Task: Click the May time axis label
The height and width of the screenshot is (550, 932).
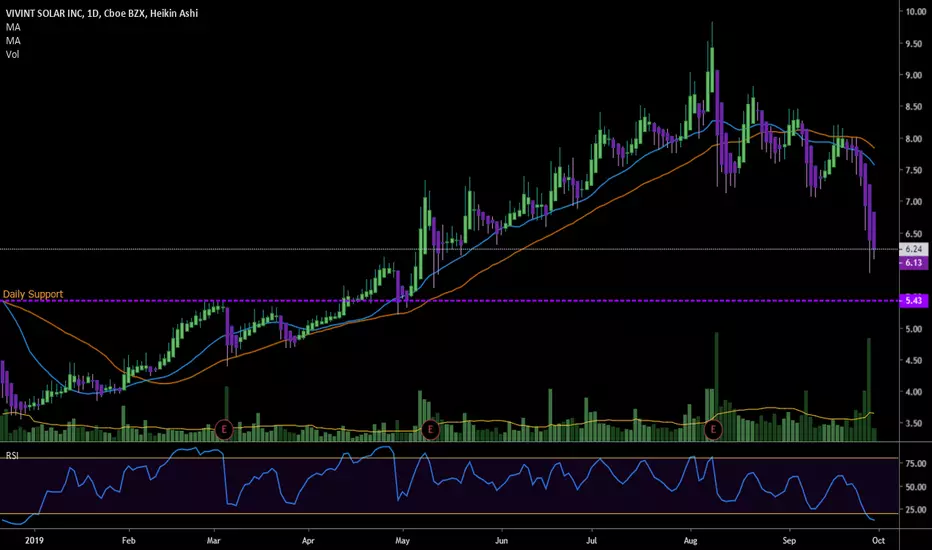Action: (x=402, y=540)
